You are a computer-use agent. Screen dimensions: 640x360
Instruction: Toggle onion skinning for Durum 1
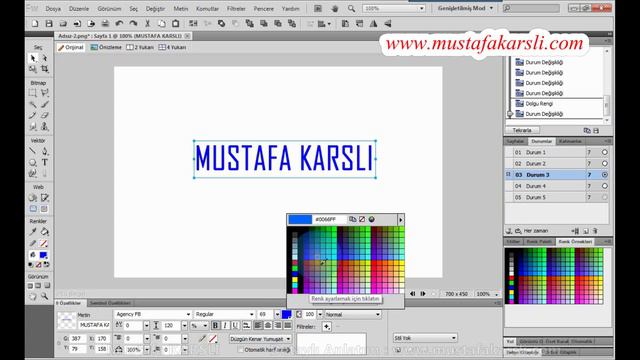point(604,152)
